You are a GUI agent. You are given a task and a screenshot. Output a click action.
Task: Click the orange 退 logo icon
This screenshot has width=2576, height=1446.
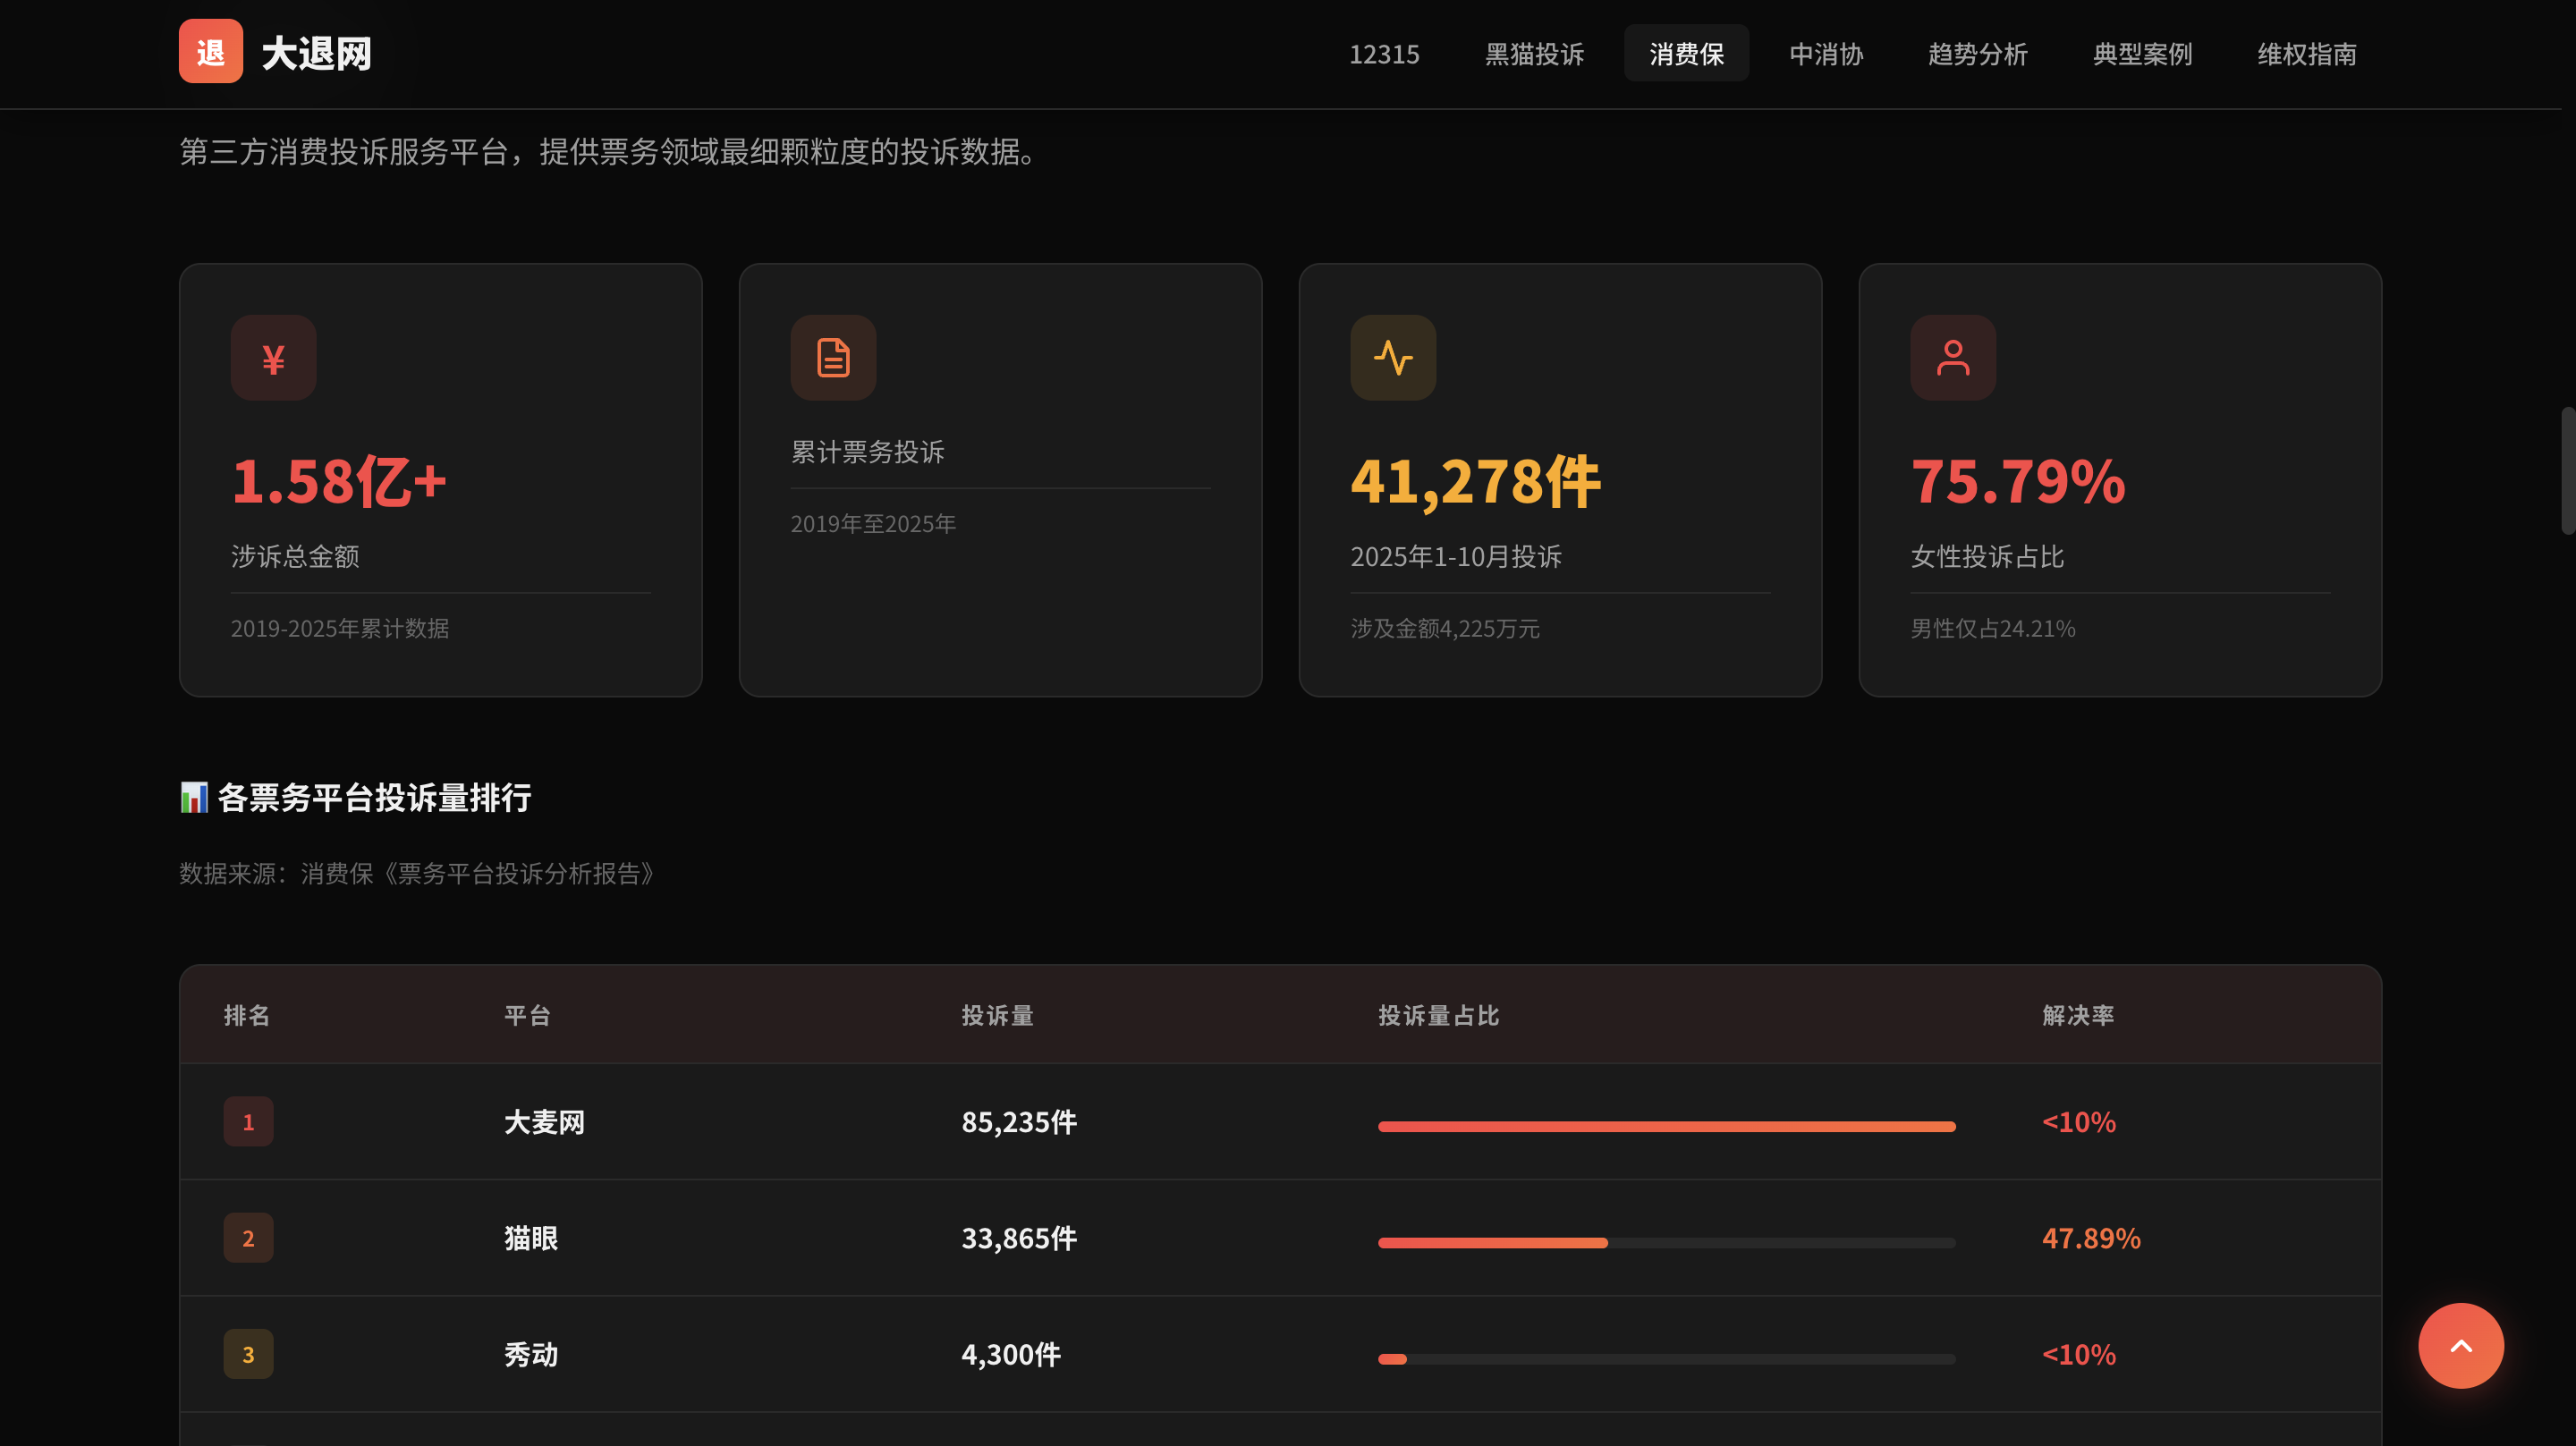(210, 51)
